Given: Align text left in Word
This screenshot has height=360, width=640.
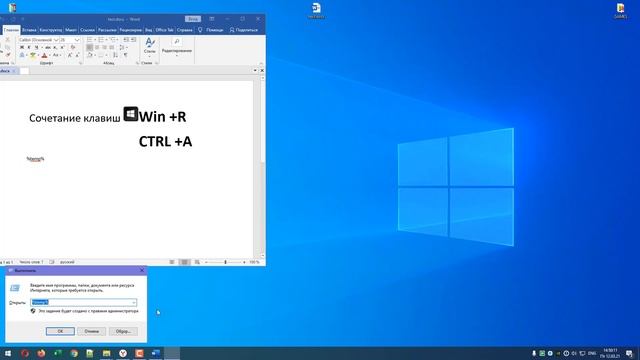Looking at the screenshot, I should (x=89, y=47).
